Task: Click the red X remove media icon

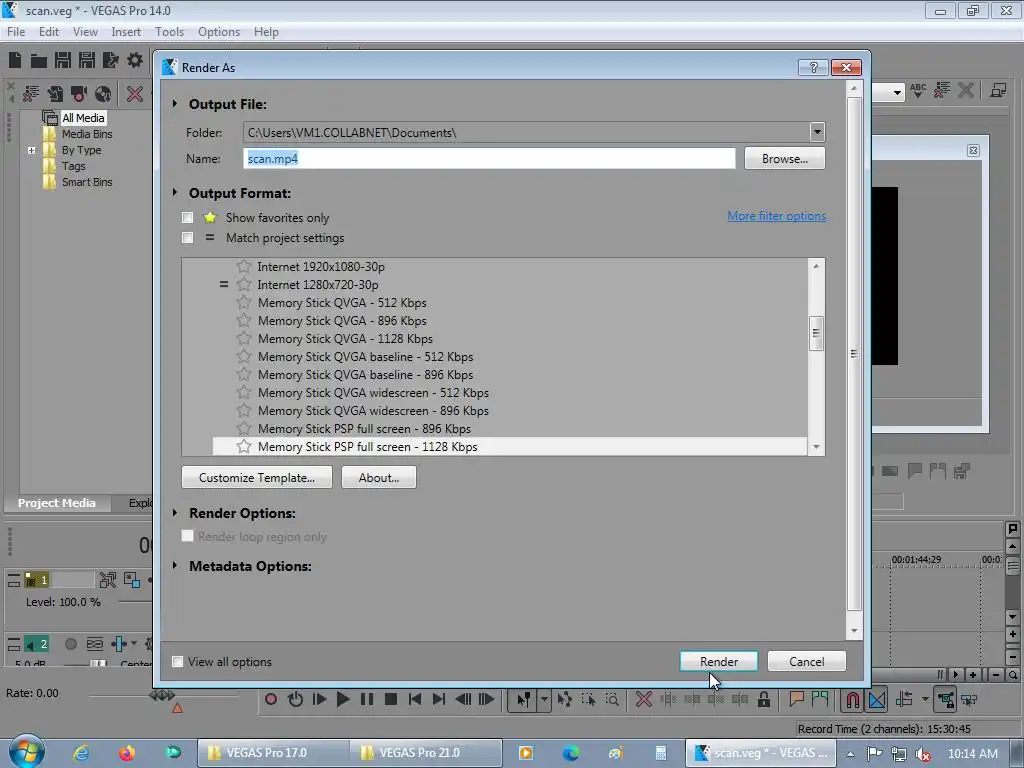Action: coord(135,94)
